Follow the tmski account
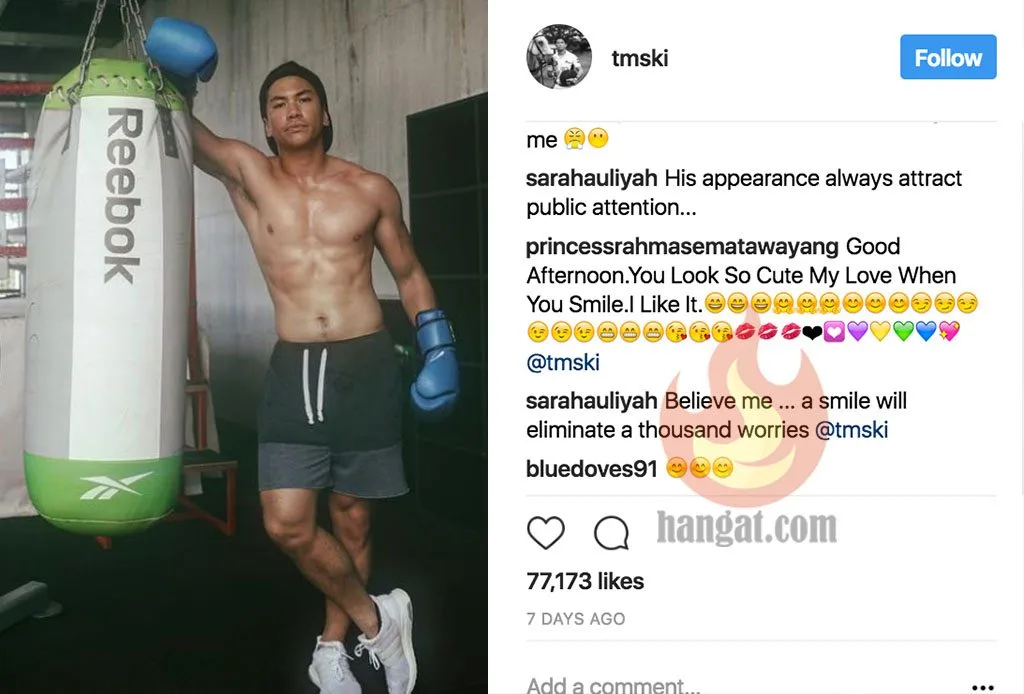This screenshot has width=1024, height=694. pos(948,57)
